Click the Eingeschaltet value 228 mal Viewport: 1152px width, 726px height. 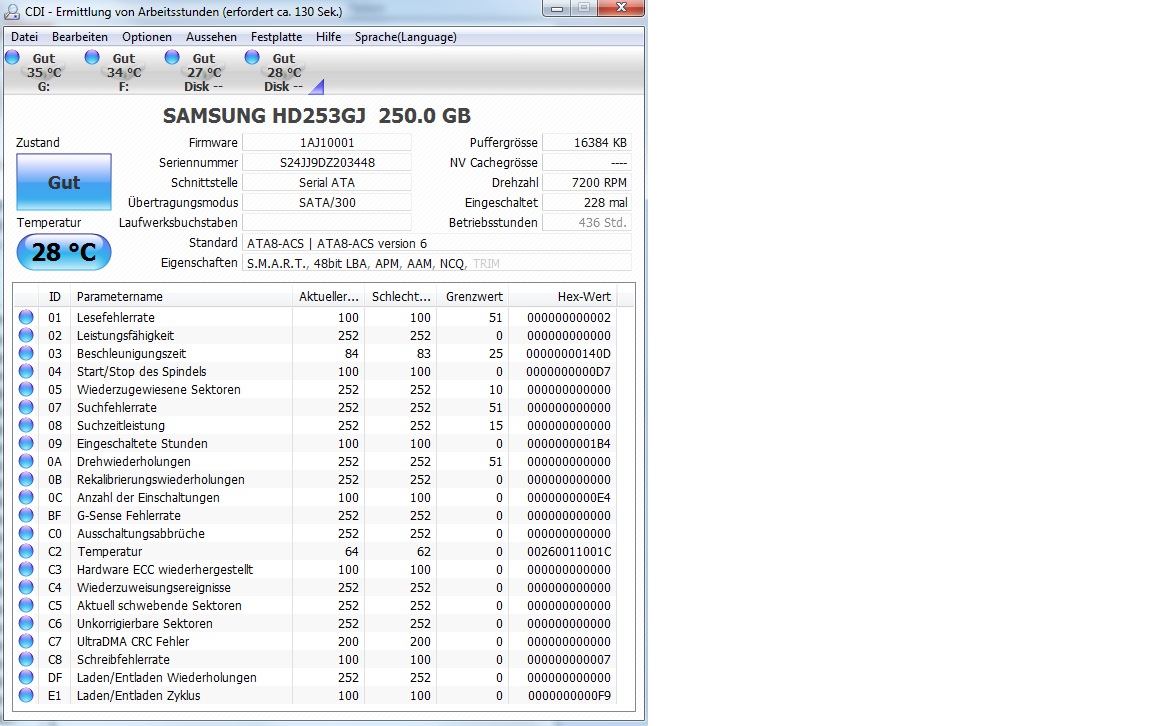point(586,202)
